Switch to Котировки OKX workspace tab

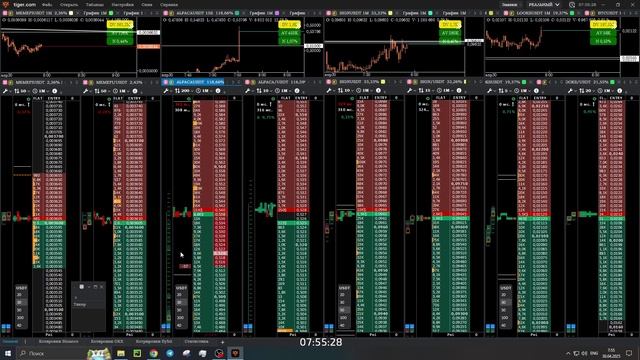coord(107,341)
